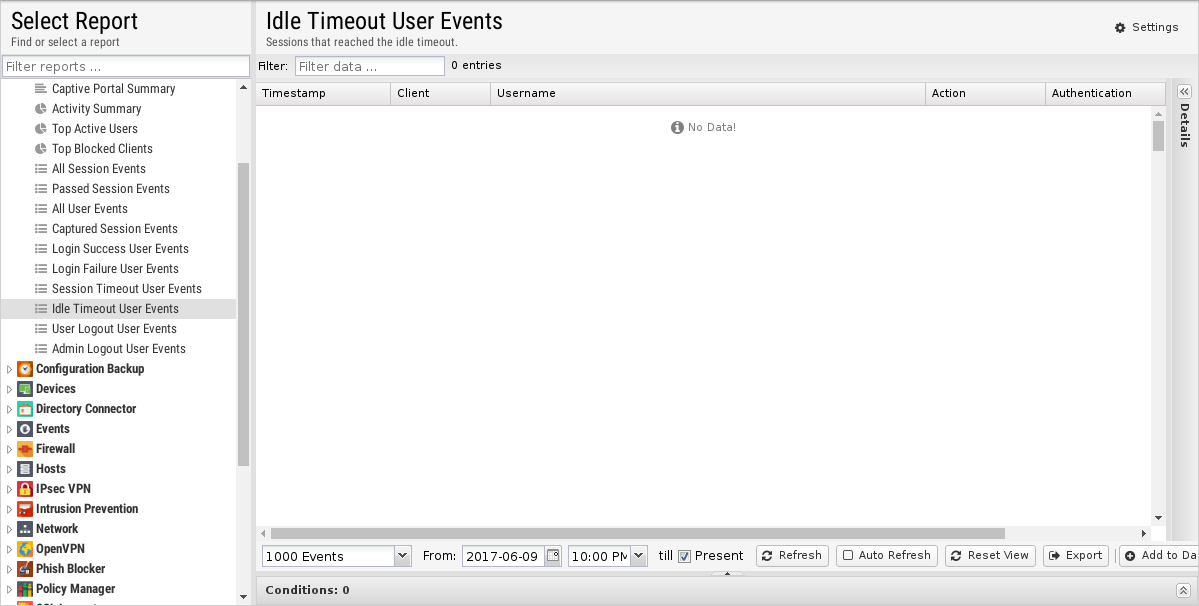Expand the Devices tree node
This screenshot has height=606, width=1199.
pyautogui.click(x=9, y=389)
